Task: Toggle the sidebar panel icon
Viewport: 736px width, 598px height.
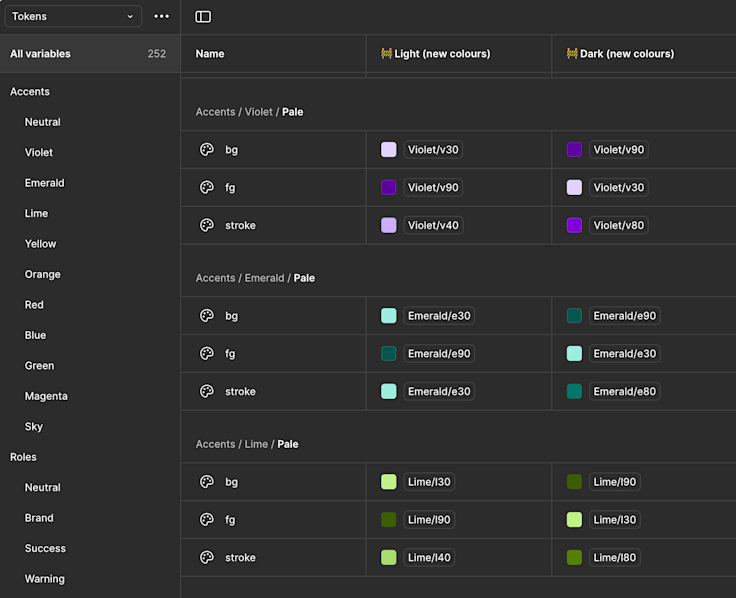Action: [x=203, y=17]
